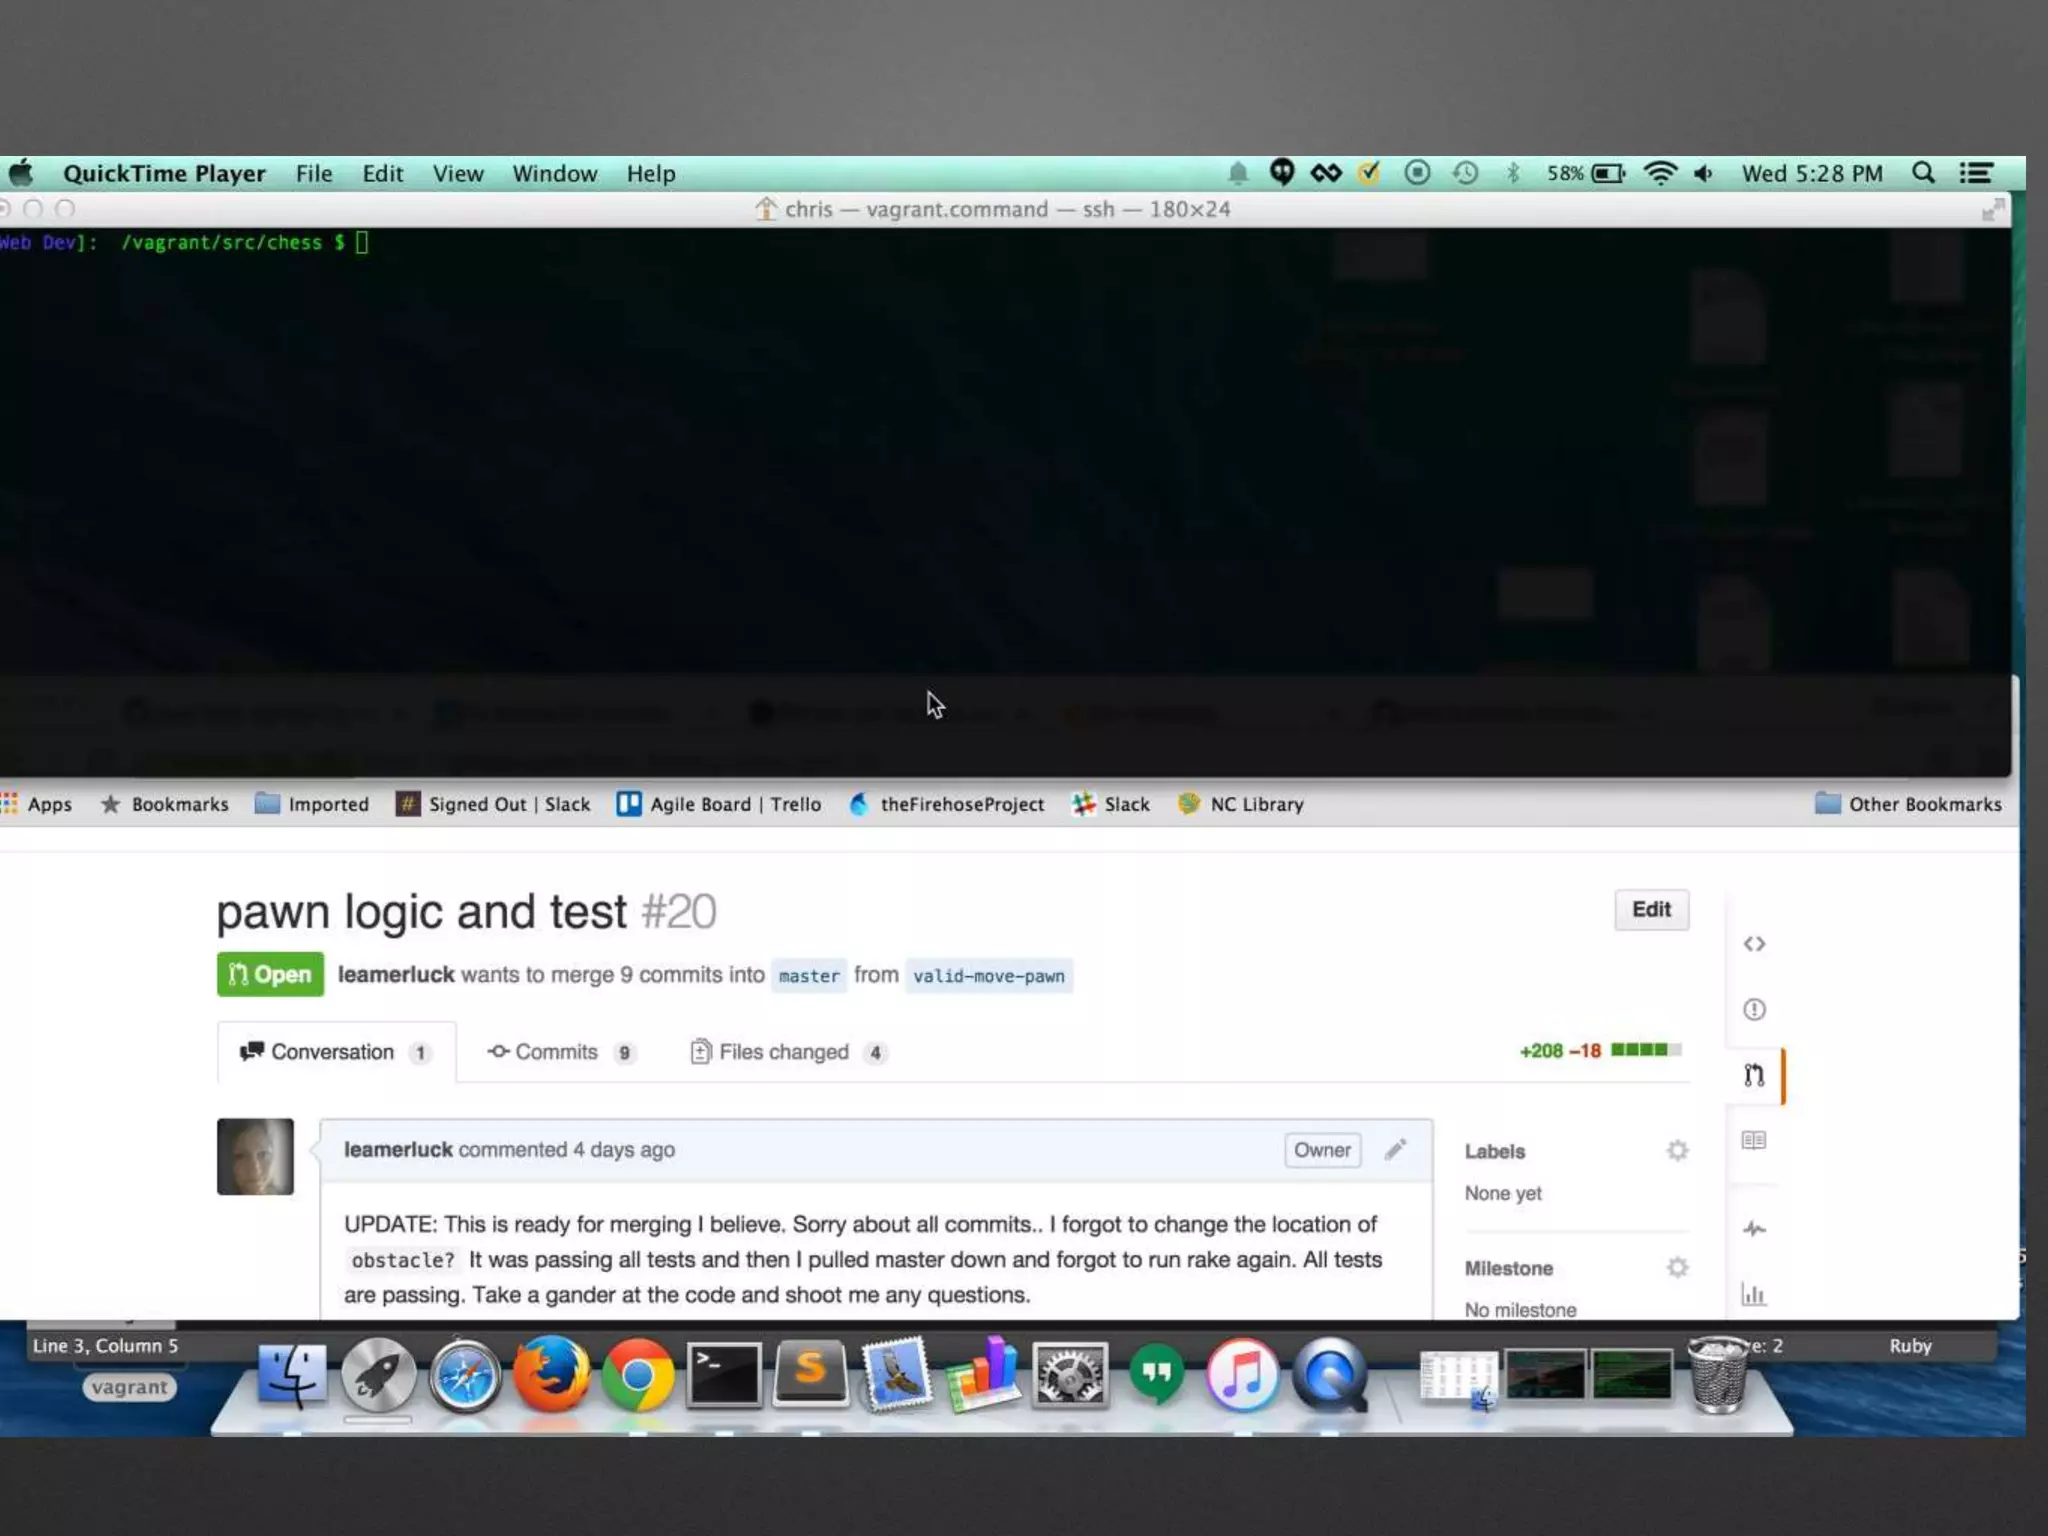Open the leamerluck username link in the comment header
The image size is (2048, 1536).
pyautogui.click(x=398, y=1150)
